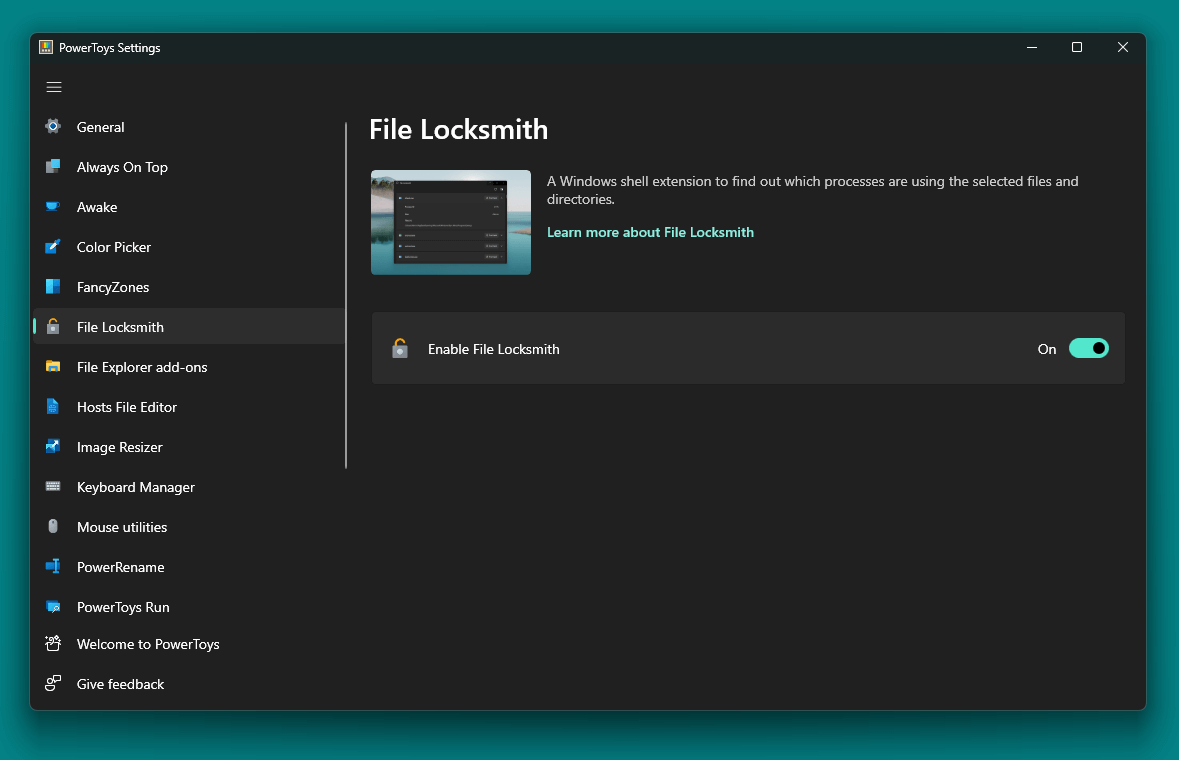Click the Windows shell extension description text
Viewport: 1179px width, 760px height.
point(813,190)
